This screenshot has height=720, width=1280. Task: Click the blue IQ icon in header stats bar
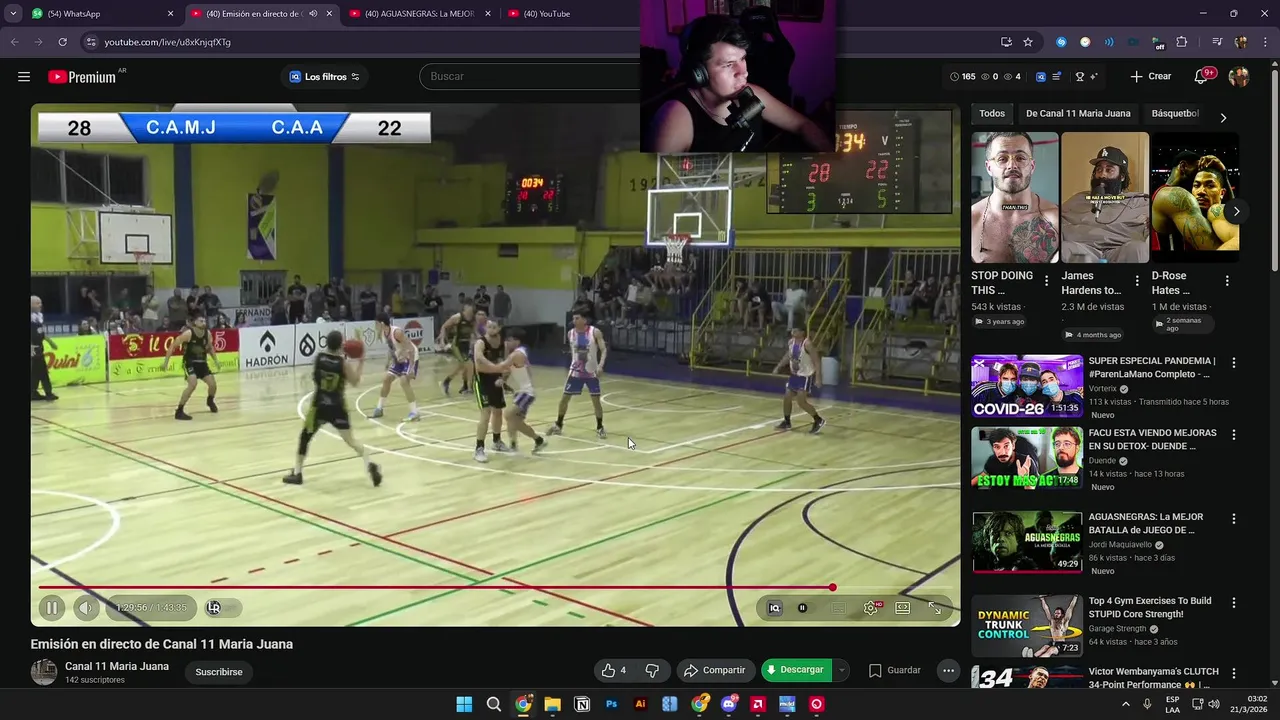coord(1041,77)
